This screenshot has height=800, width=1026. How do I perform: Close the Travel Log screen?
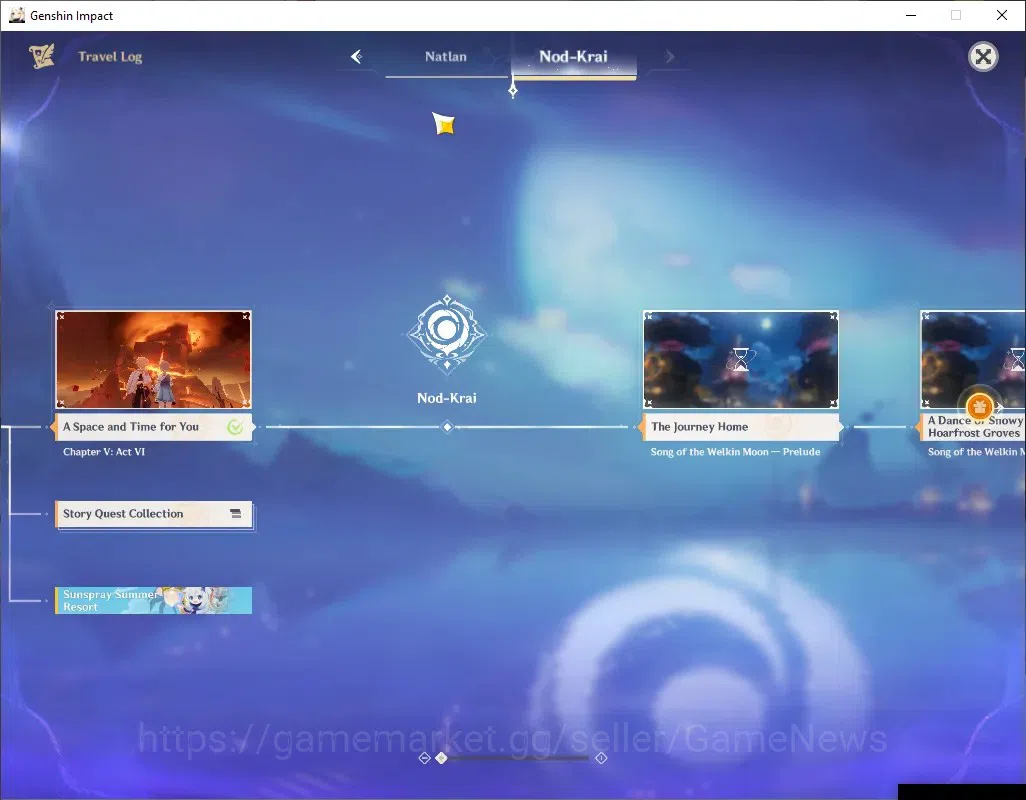point(983,57)
